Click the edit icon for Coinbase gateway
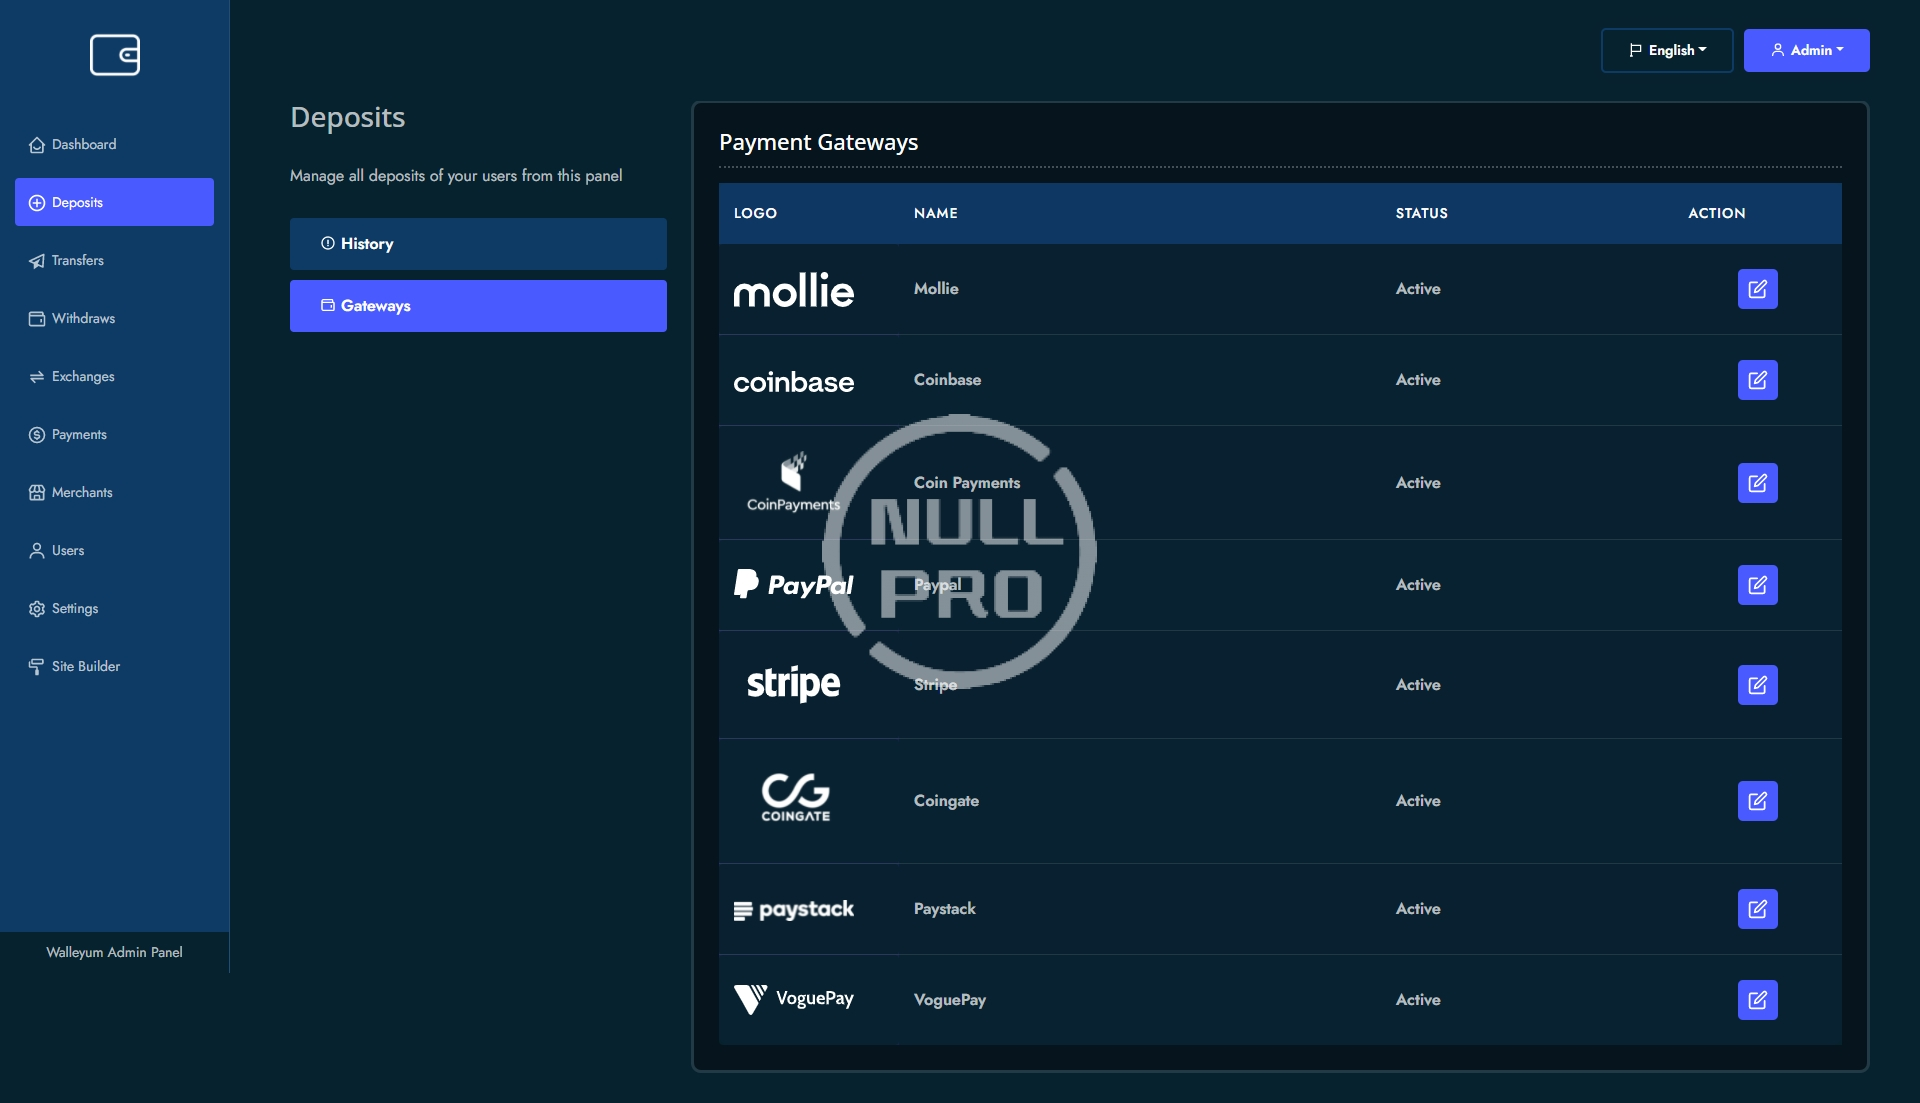Image resolution: width=1920 pixels, height=1103 pixels. click(1757, 380)
